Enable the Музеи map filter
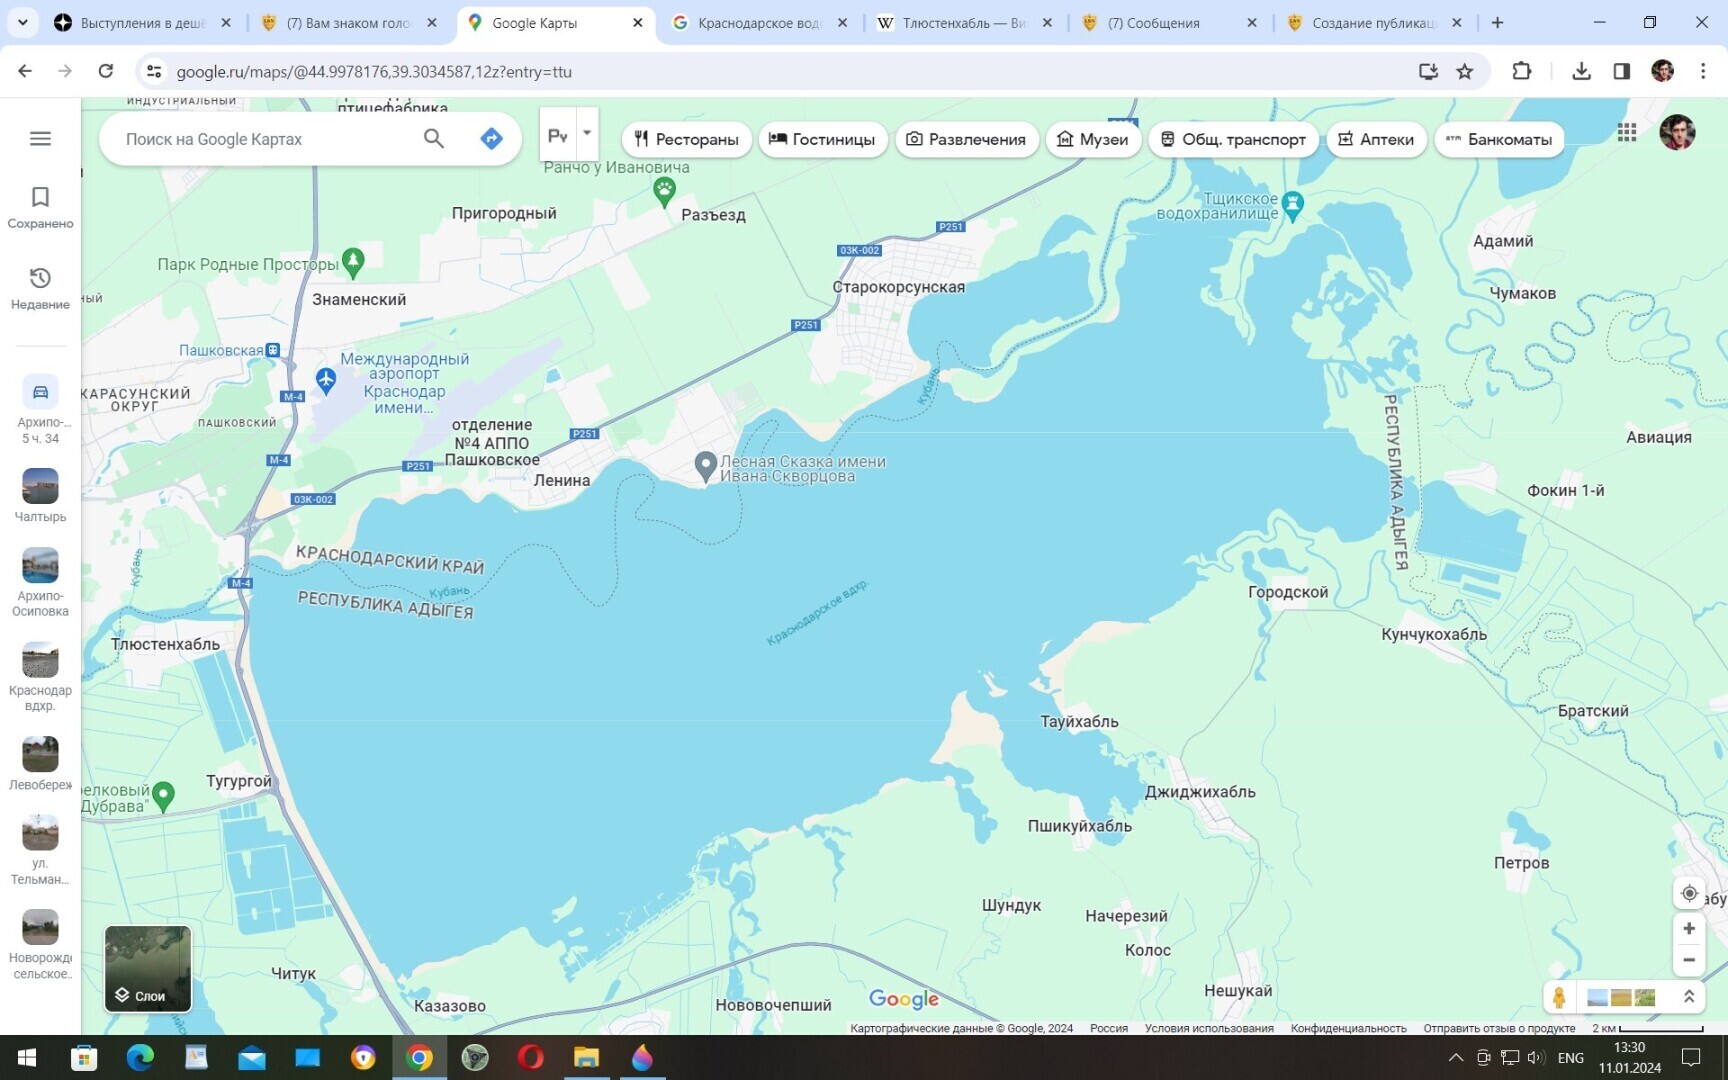 (1092, 139)
